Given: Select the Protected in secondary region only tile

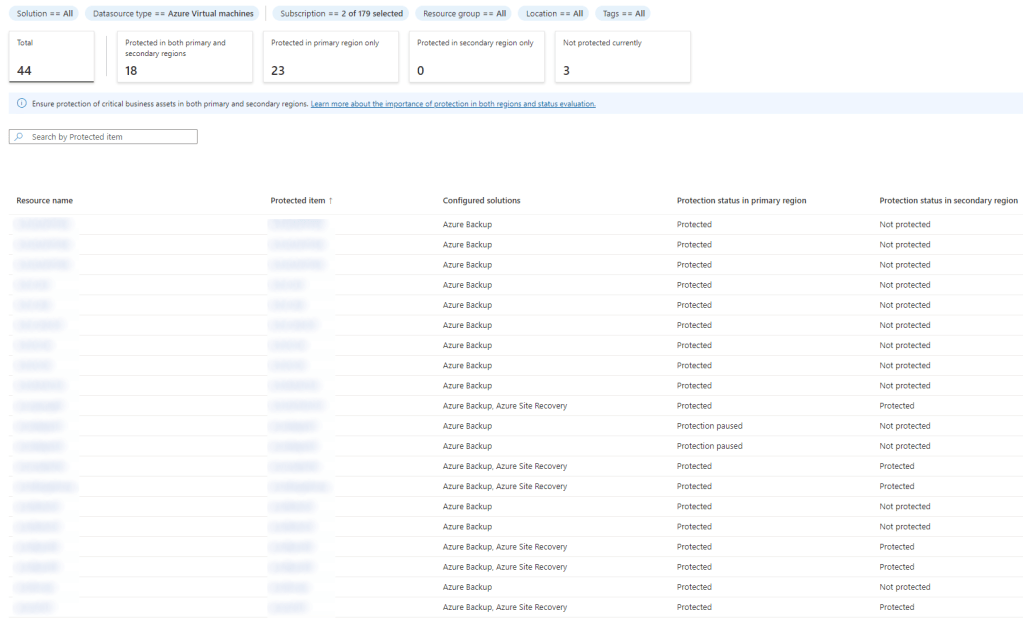Looking at the screenshot, I should (476, 56).
